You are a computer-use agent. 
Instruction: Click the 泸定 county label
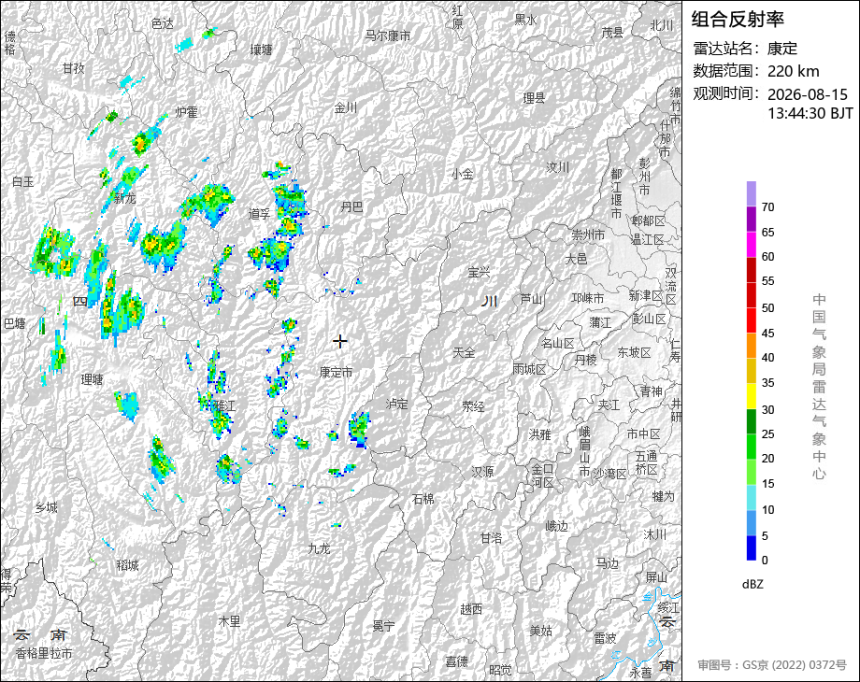(397, 404)
